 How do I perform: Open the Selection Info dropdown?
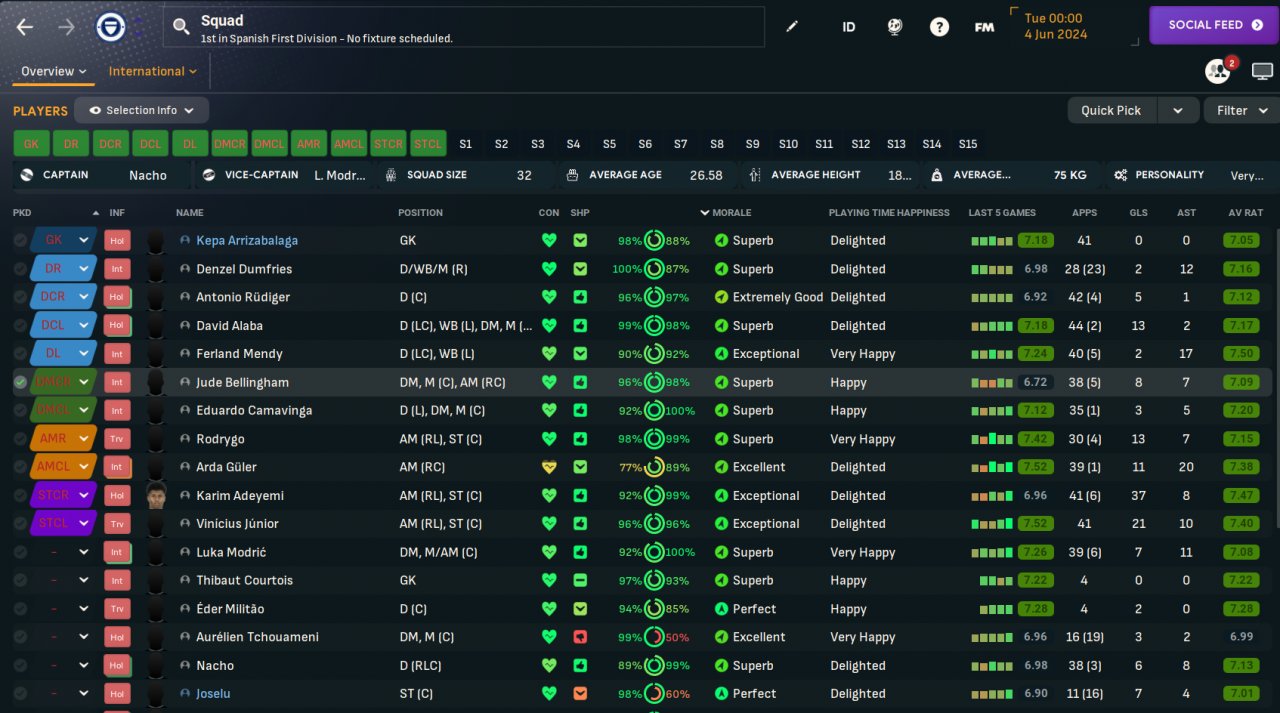pos(141,110)
